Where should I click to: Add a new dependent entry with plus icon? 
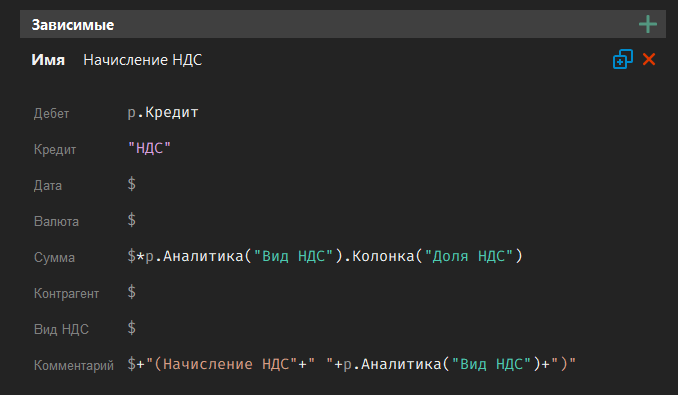[648, 24]
